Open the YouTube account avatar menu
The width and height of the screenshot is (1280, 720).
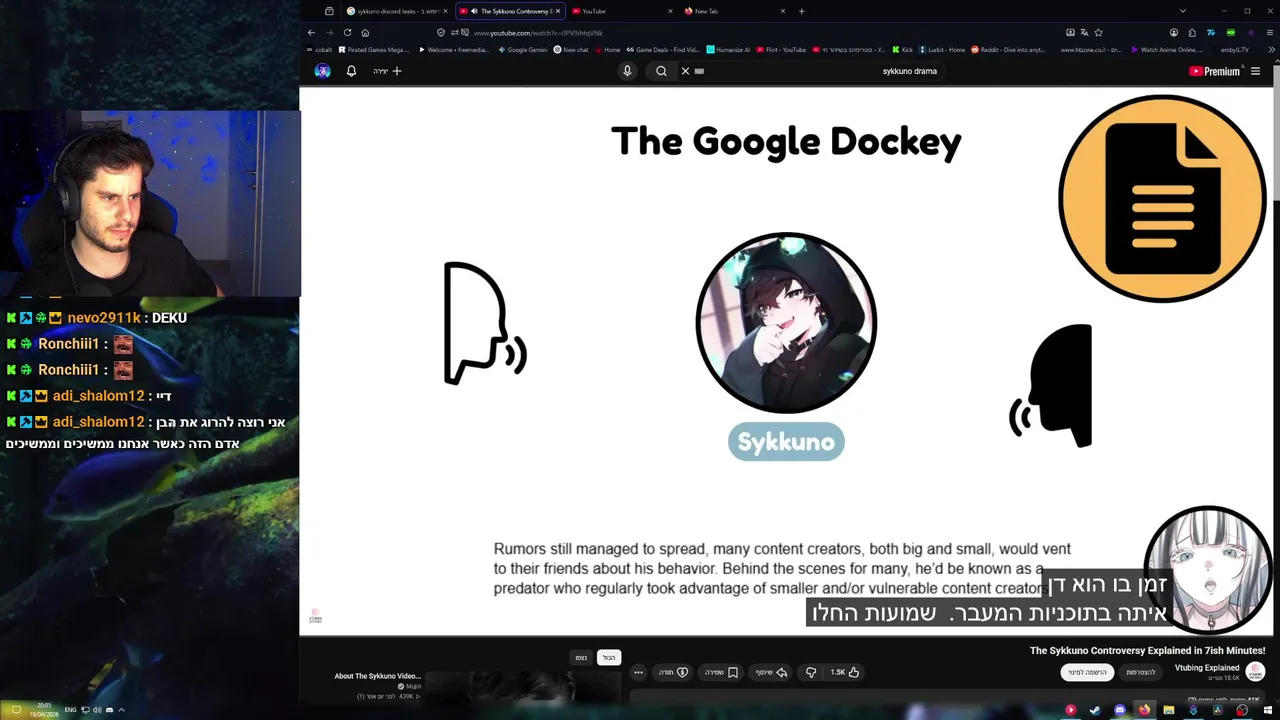322,71
